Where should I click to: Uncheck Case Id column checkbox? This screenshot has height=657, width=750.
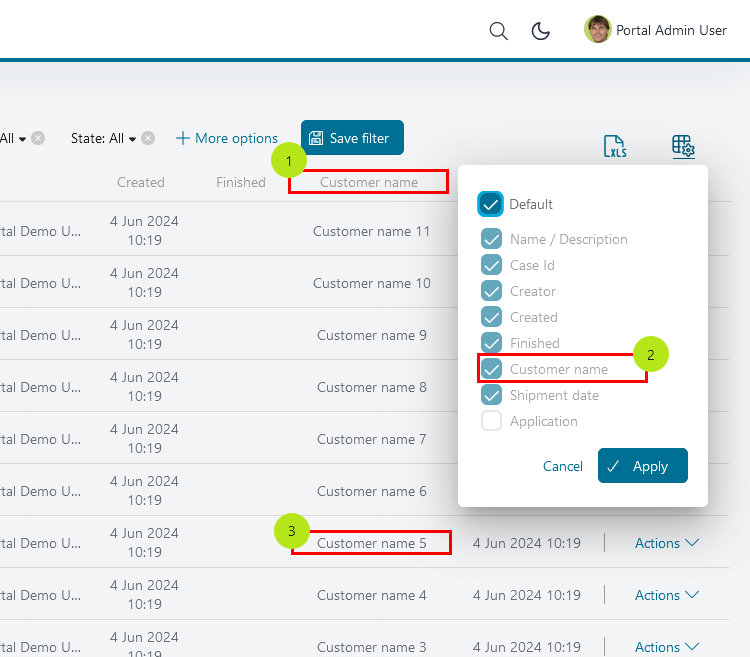(x=491, y=265)
